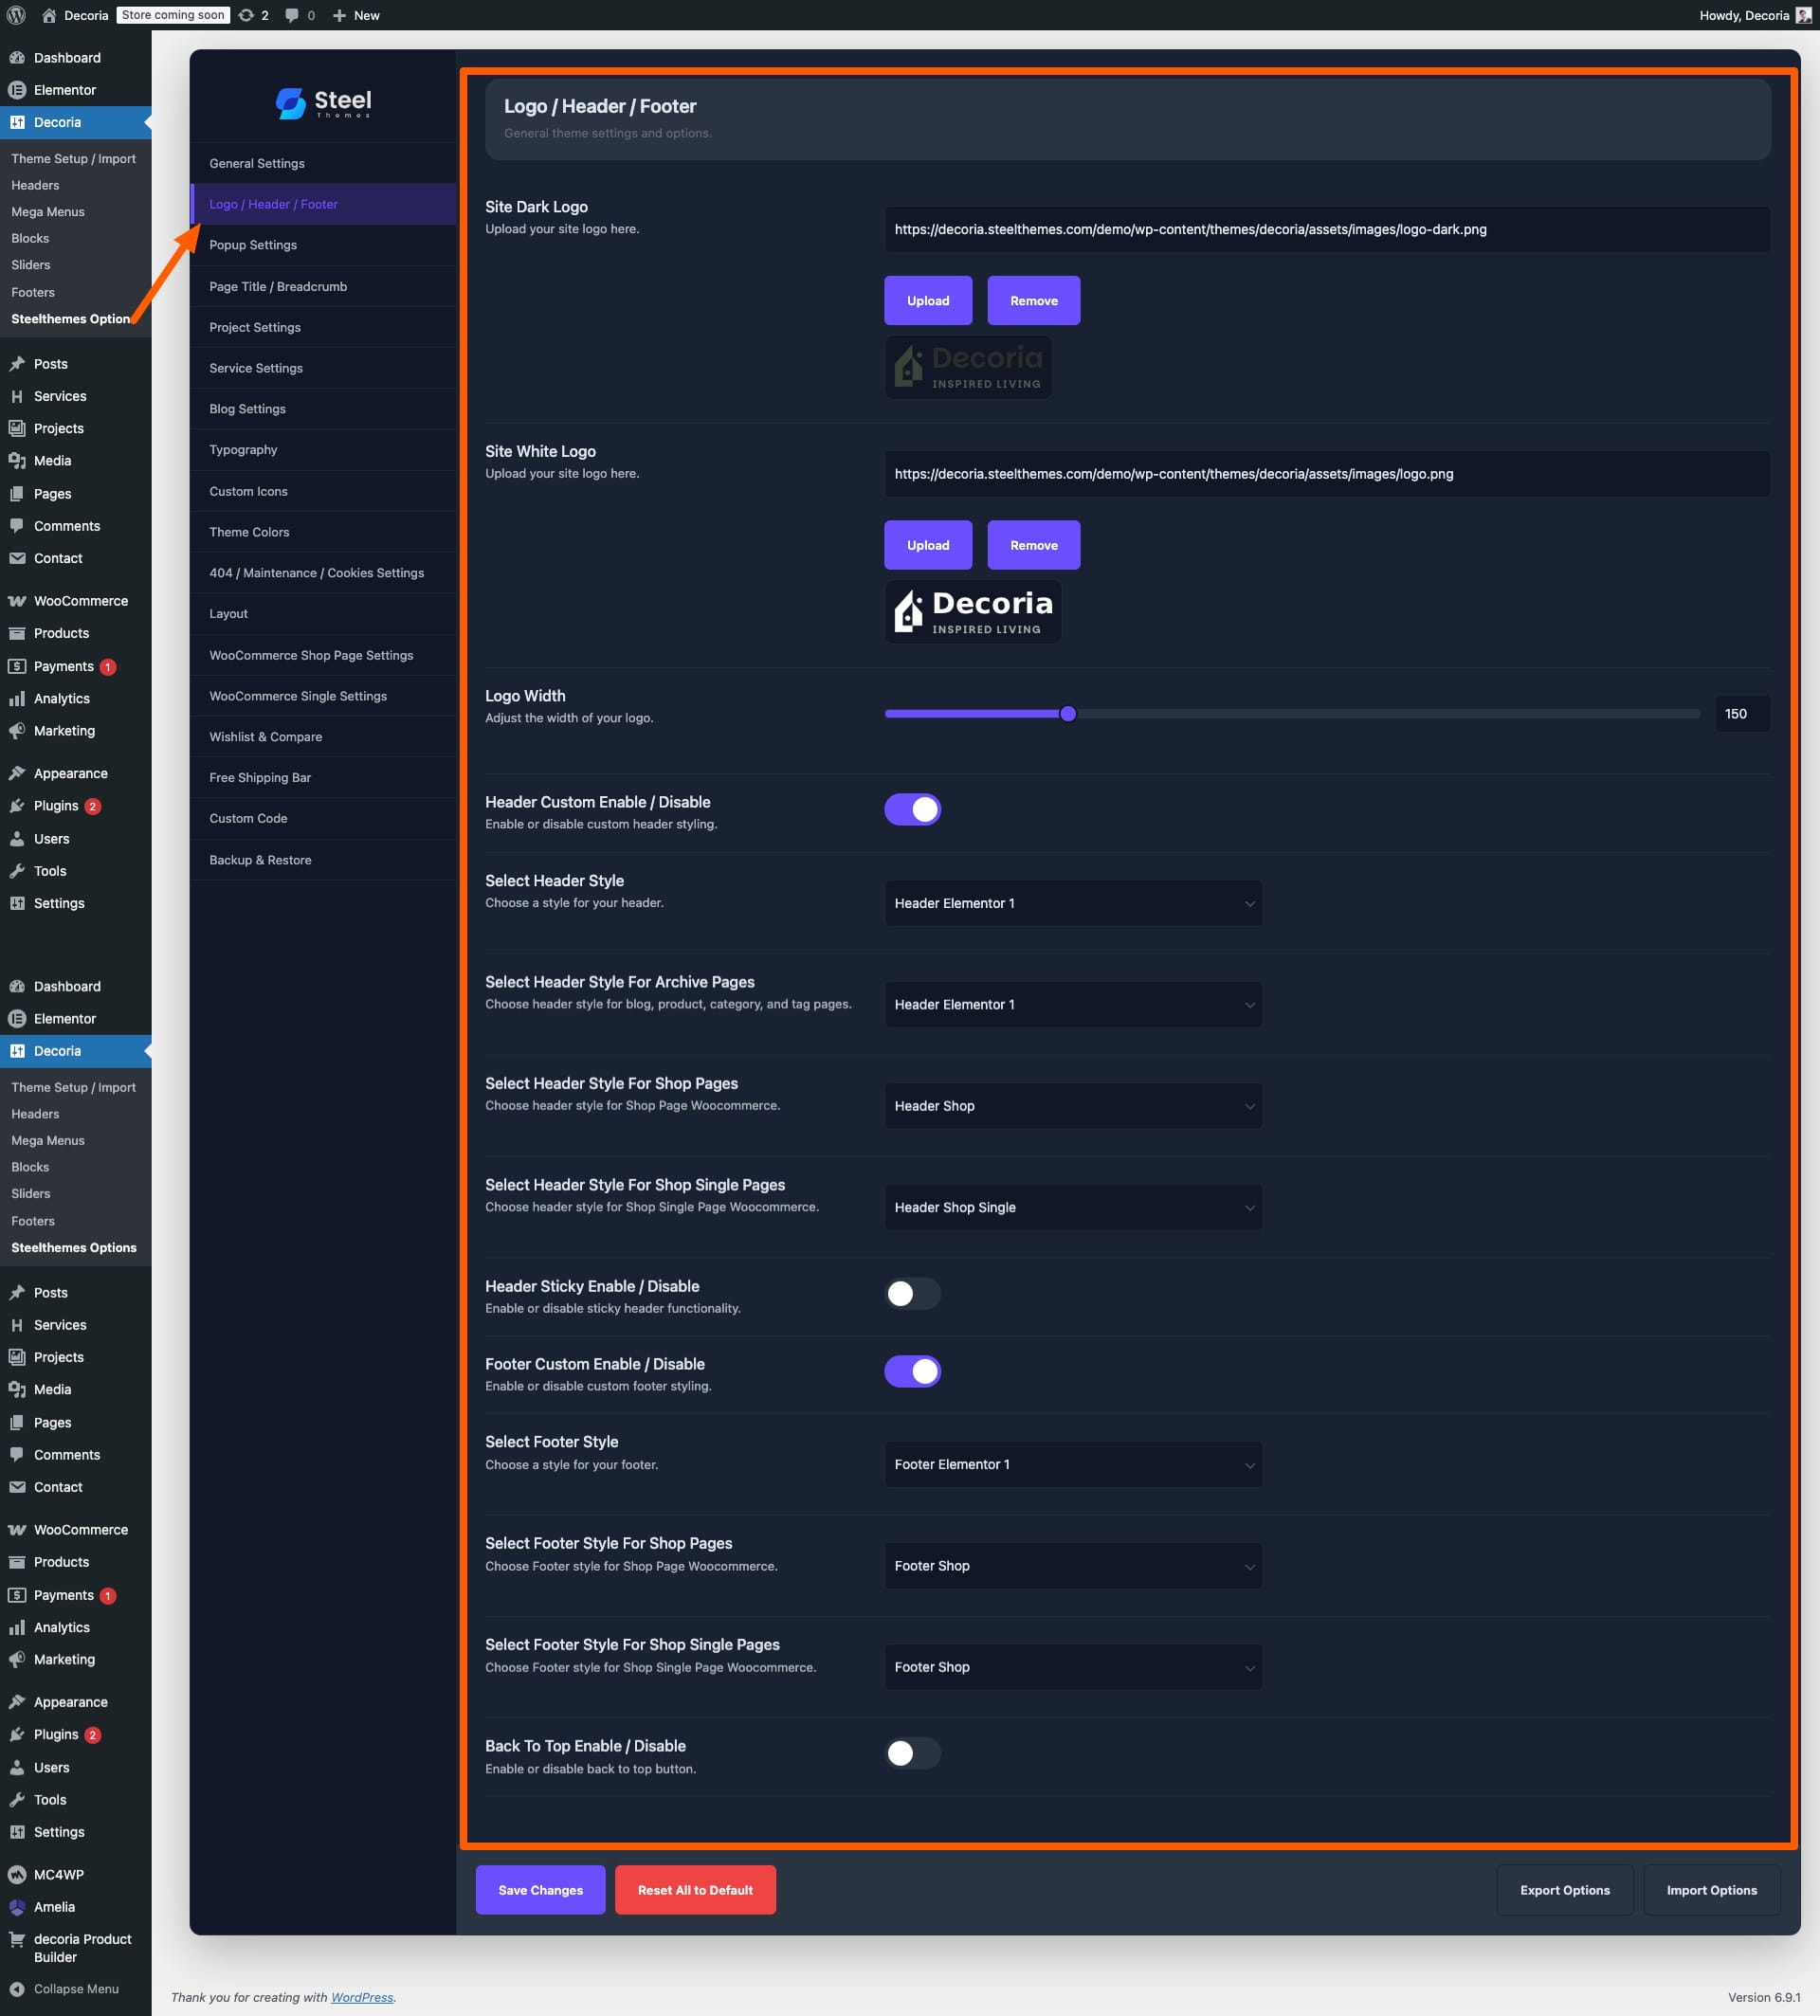Click the topmost Marketing megaphone icon in sidebar
Image resolution: width=1820 pixels, height=2016 pixels.
[17, 731]
